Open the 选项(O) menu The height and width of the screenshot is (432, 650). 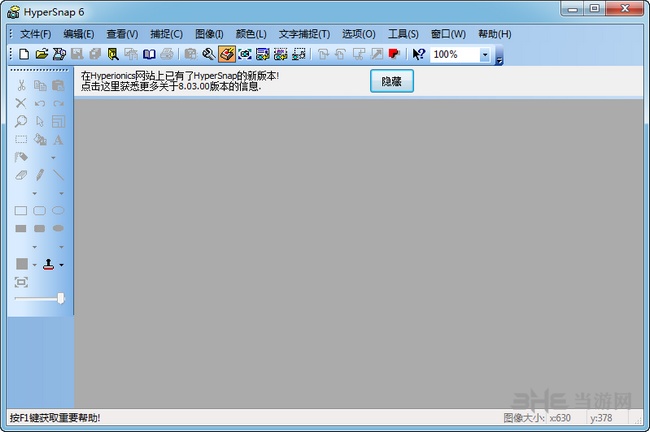[x=359, y=34]
